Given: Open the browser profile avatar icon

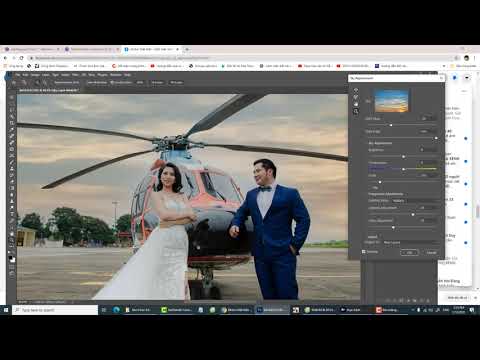Looking at the screenshot, I should [x=466, y=58].
